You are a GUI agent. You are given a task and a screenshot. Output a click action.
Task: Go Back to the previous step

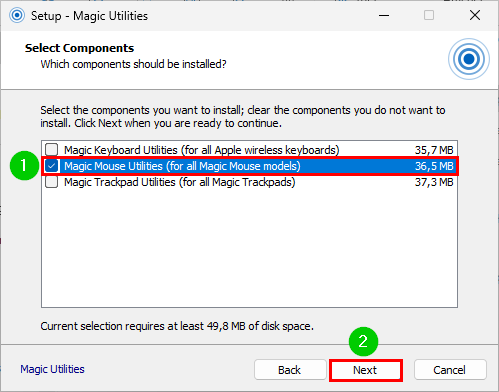(290, 370)
